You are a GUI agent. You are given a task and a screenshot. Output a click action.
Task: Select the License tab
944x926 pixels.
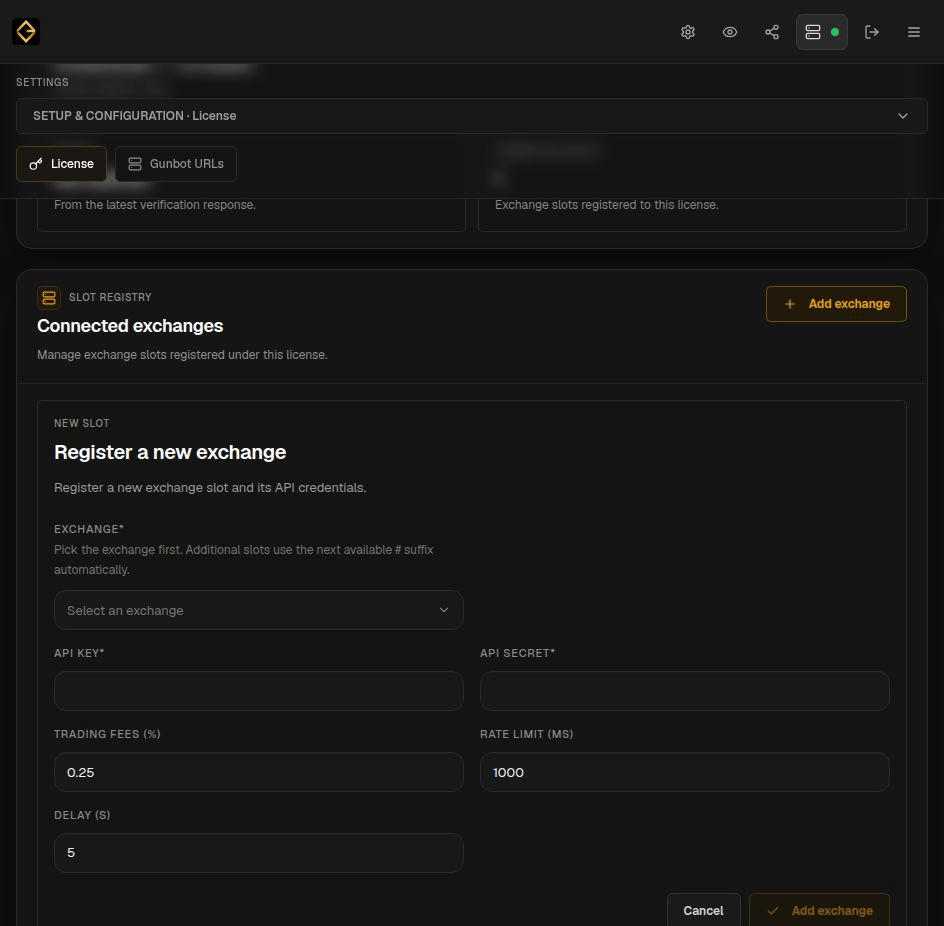point(61,164)
